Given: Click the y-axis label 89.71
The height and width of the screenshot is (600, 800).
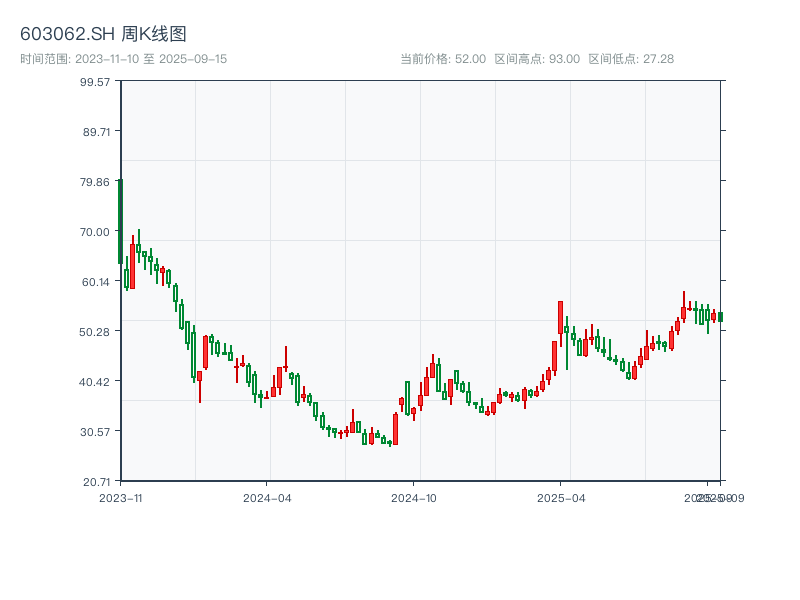Looking at the screenshot, I should click(x=96, y=132).
